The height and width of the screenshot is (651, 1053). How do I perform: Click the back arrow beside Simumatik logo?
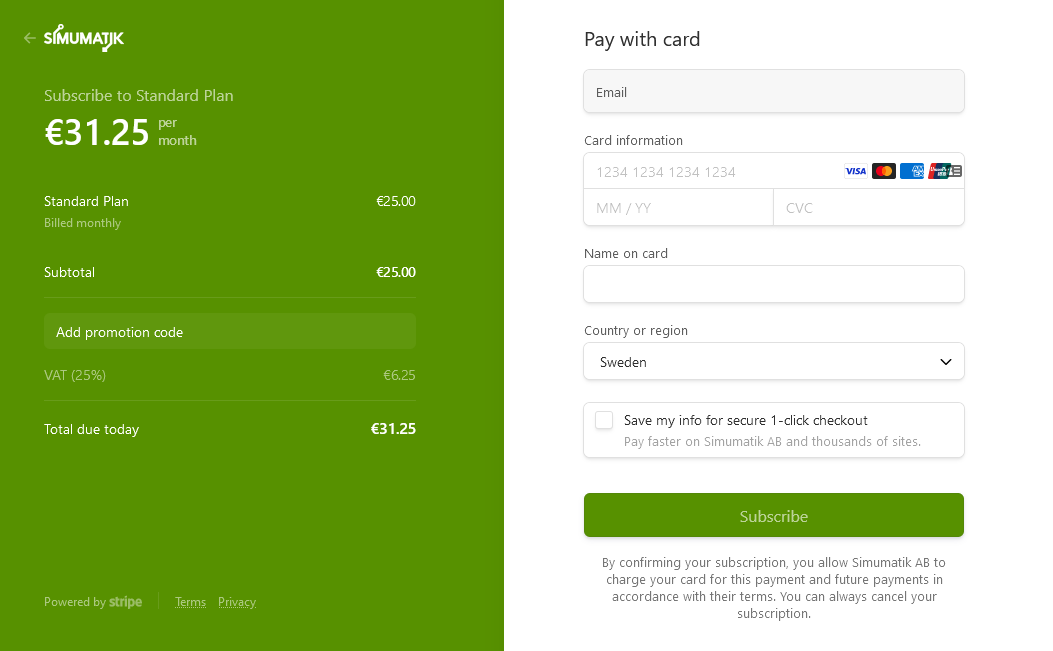click(x=30, y=38)
